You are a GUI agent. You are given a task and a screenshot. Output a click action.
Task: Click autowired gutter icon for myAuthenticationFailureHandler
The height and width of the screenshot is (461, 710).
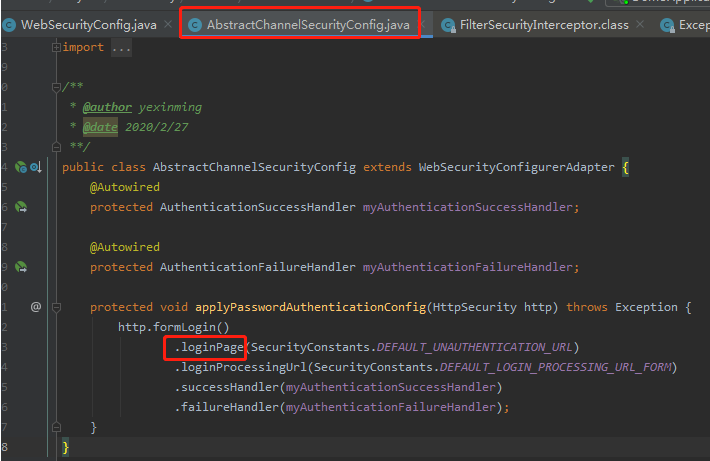[x=21, y=267]
